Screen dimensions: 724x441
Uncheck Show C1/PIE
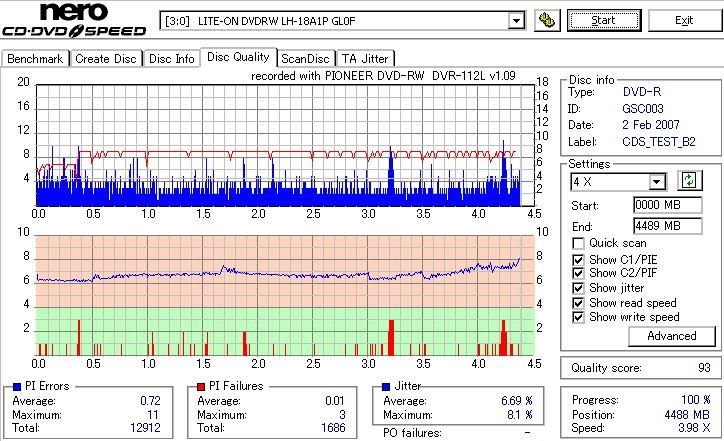[x=578, y=260]
